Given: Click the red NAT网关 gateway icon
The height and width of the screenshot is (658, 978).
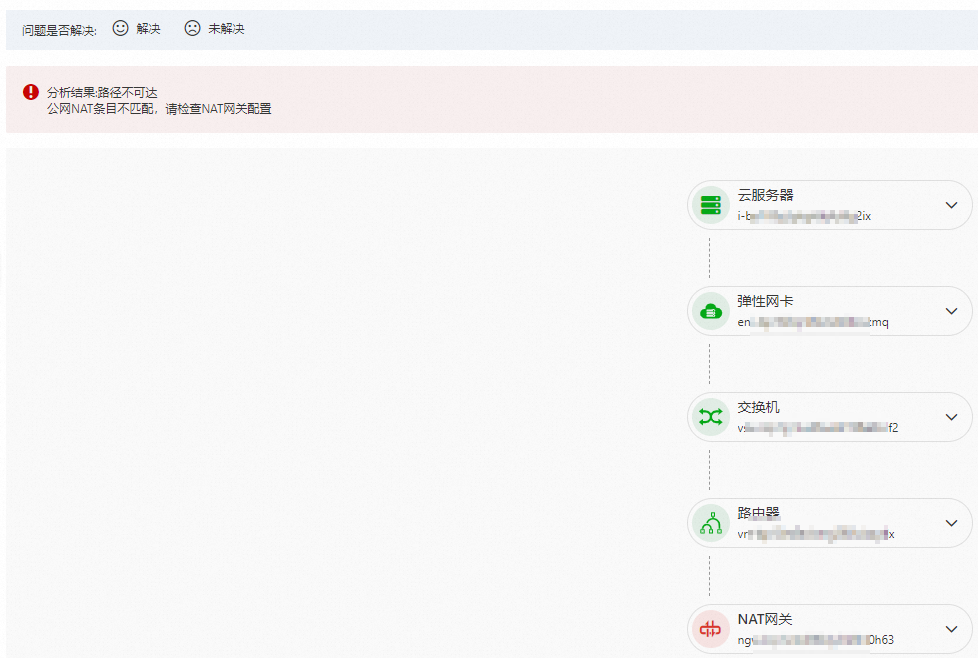Looking at the screenshot, I should tap(711, 629).
